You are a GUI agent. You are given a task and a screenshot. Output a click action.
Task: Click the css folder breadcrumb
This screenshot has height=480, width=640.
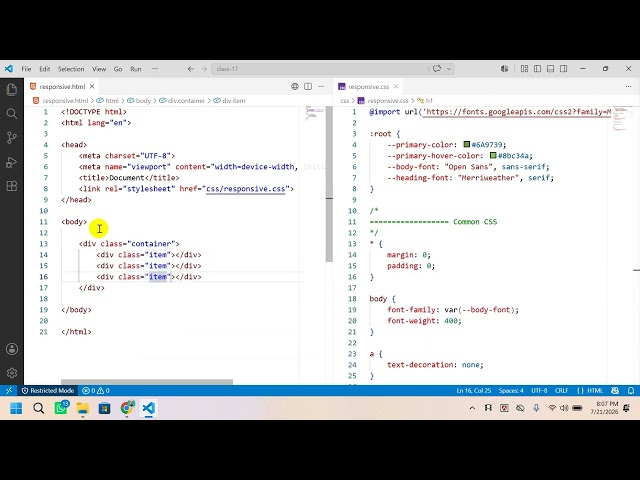(x=344, y=100)
